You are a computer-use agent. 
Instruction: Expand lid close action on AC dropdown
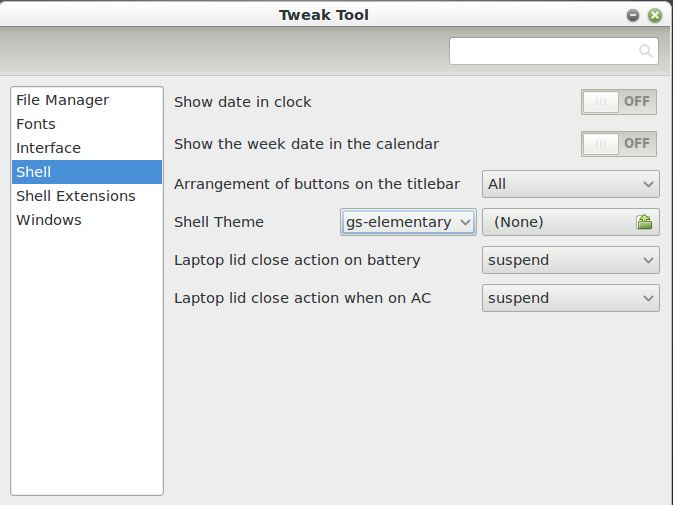570,298
